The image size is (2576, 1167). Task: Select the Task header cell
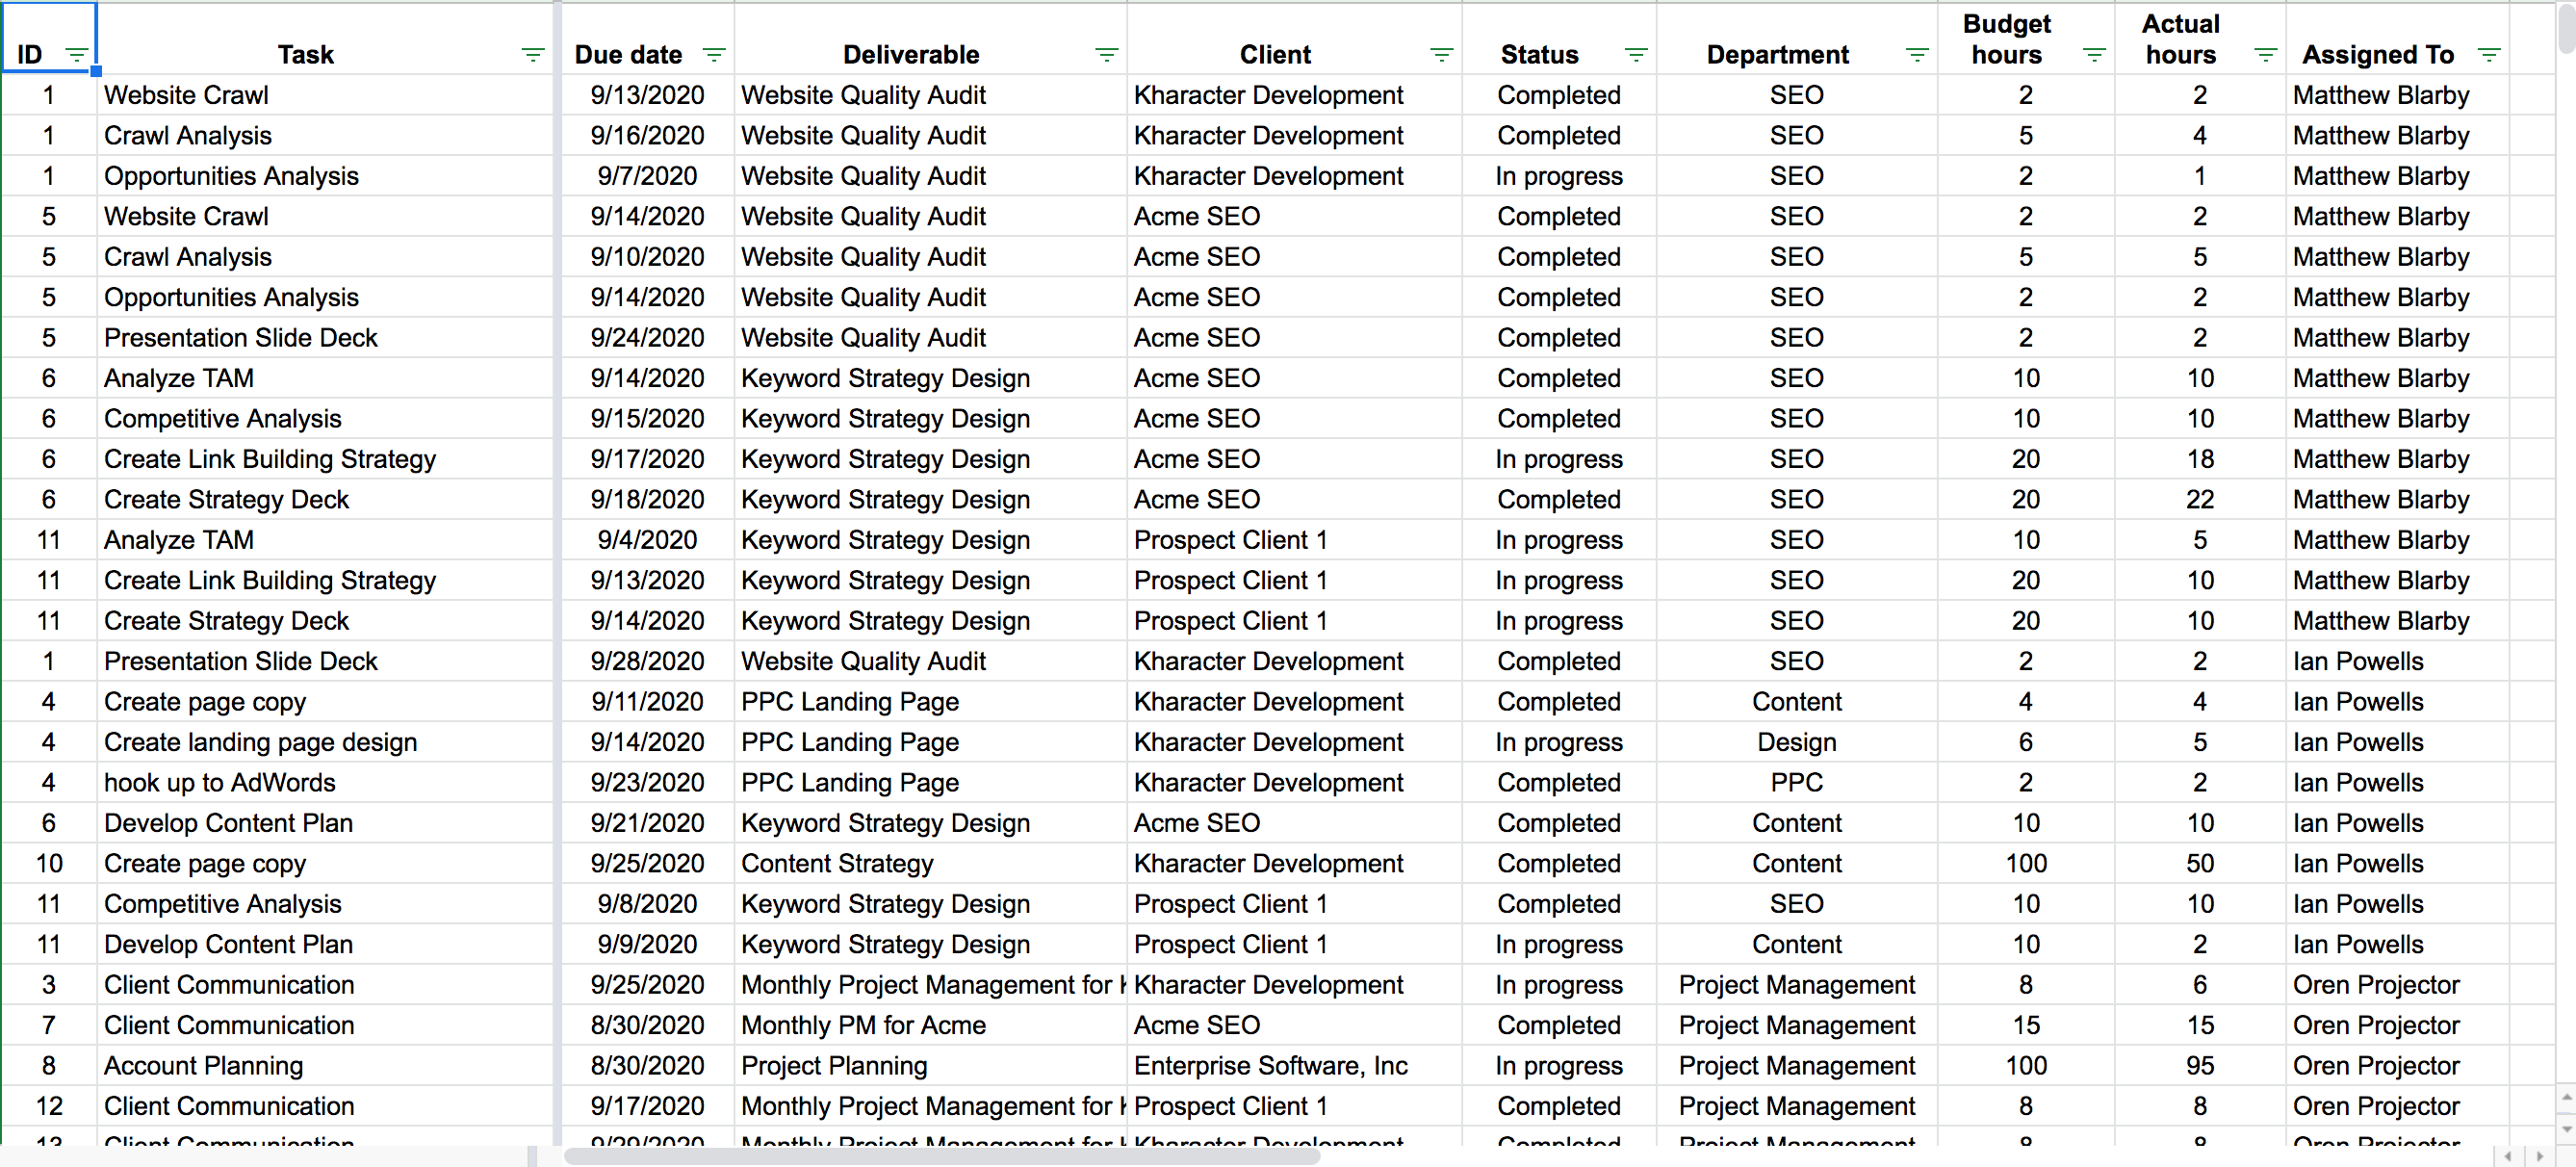tap(325, 38)
